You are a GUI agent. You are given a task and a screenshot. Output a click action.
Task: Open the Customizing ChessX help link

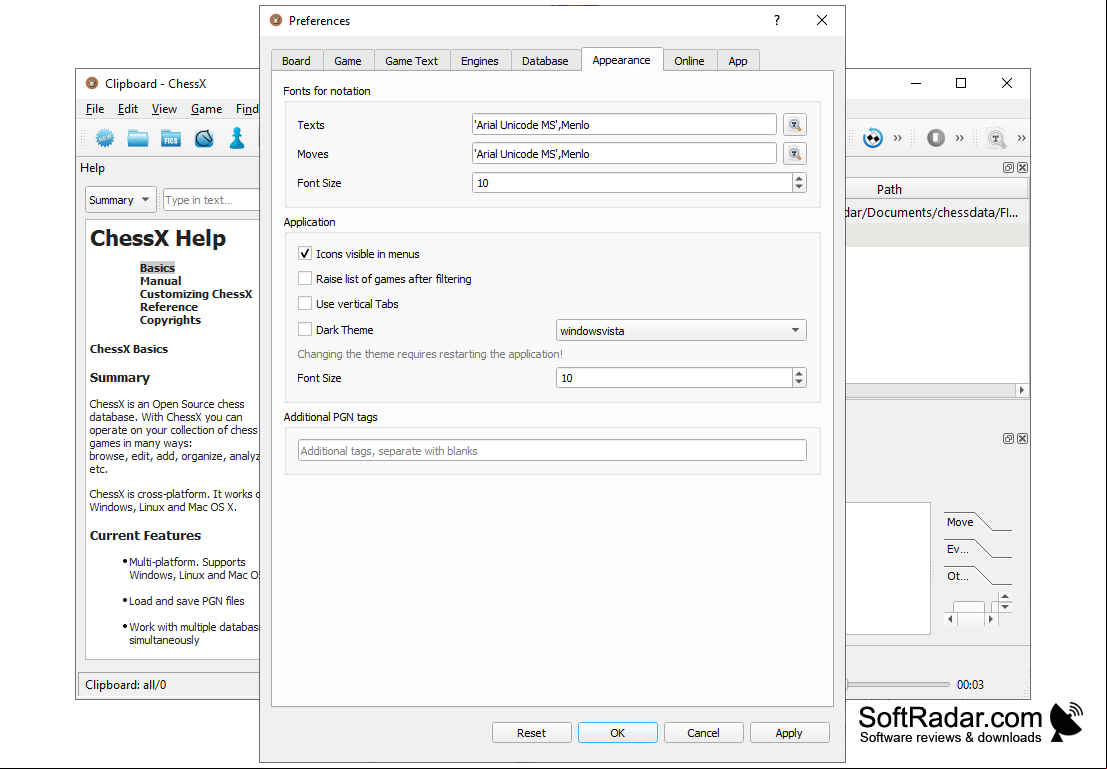(196, 294)
